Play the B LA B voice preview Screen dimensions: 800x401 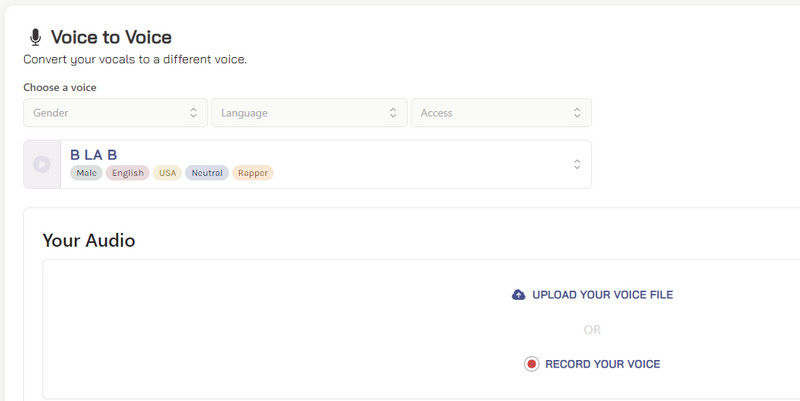tap(42, 164)
